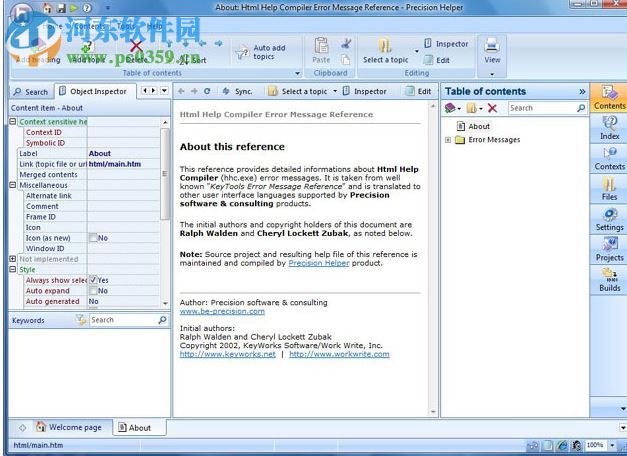
Task: Open the Contents sidebar panel
Action: click(609, 98)
